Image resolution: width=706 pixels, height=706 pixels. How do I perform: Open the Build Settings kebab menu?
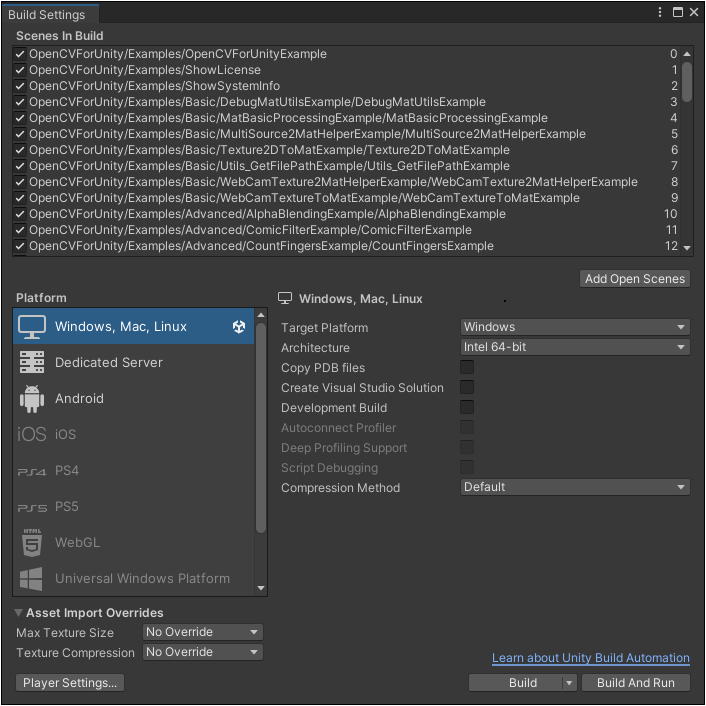point(660,12)
